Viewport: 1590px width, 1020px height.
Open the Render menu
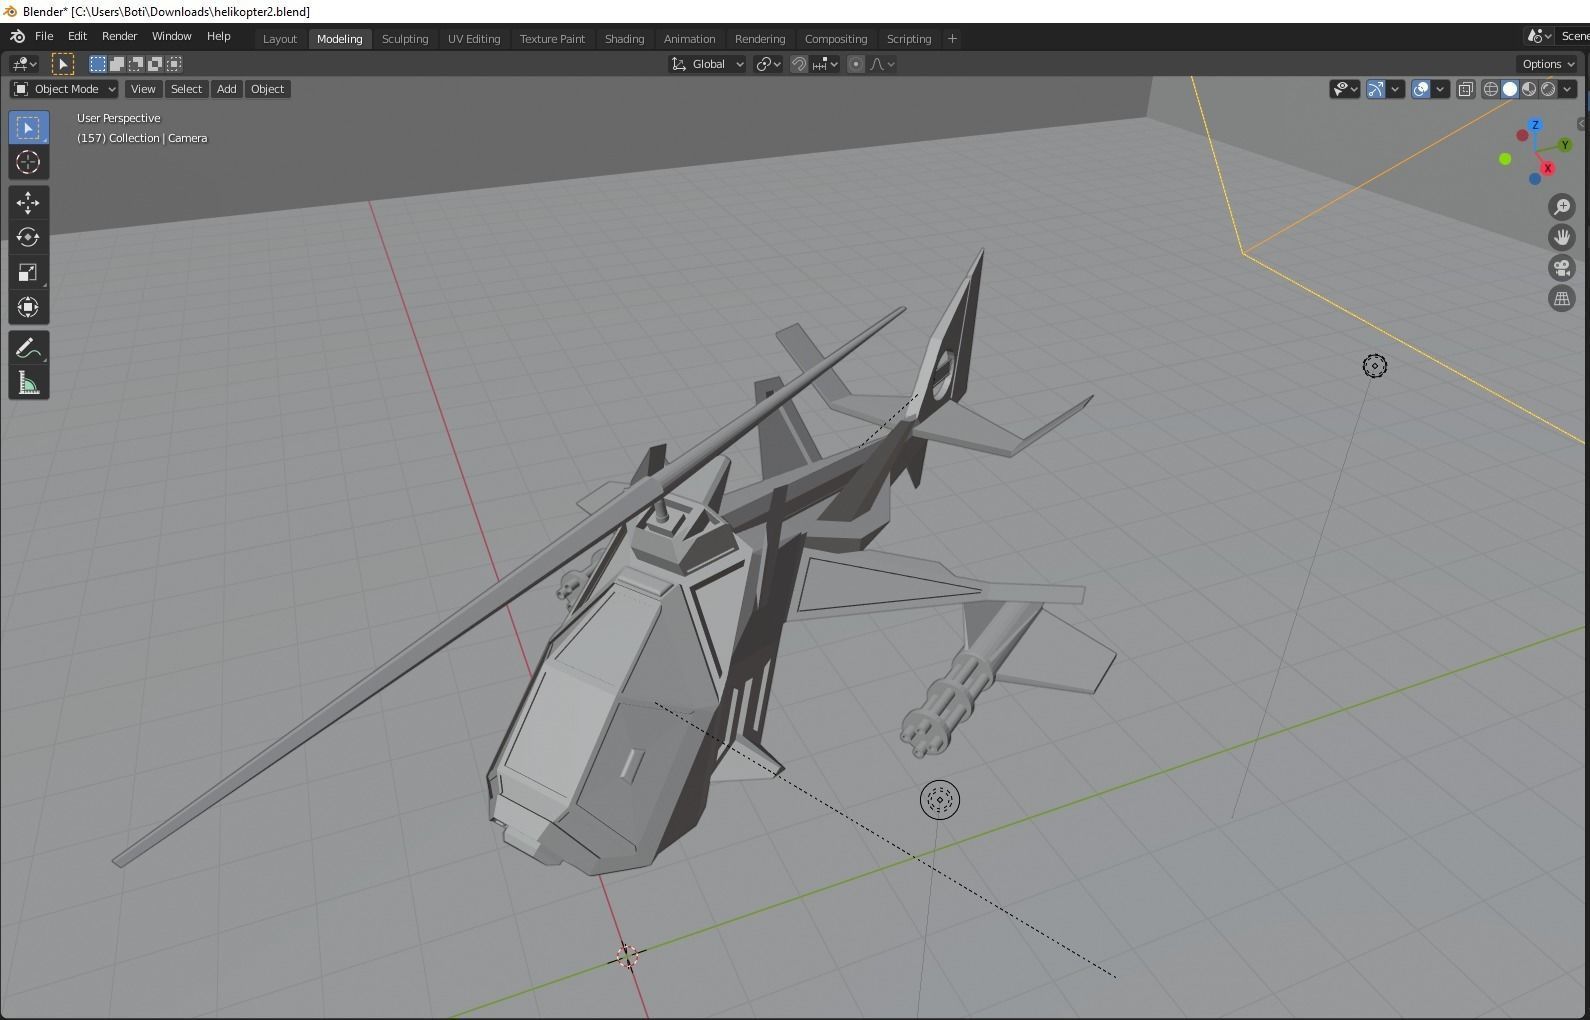(x=119, y=36)
